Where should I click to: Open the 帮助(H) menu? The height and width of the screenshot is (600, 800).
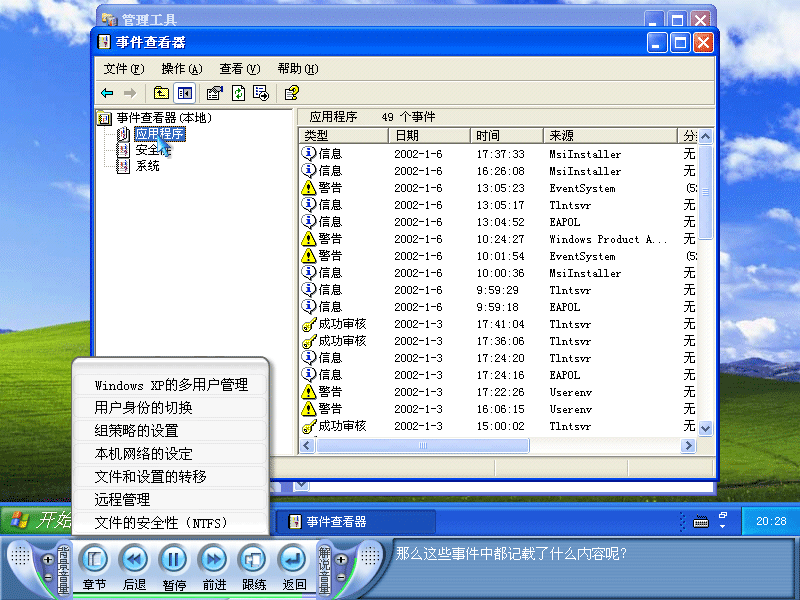297,69
